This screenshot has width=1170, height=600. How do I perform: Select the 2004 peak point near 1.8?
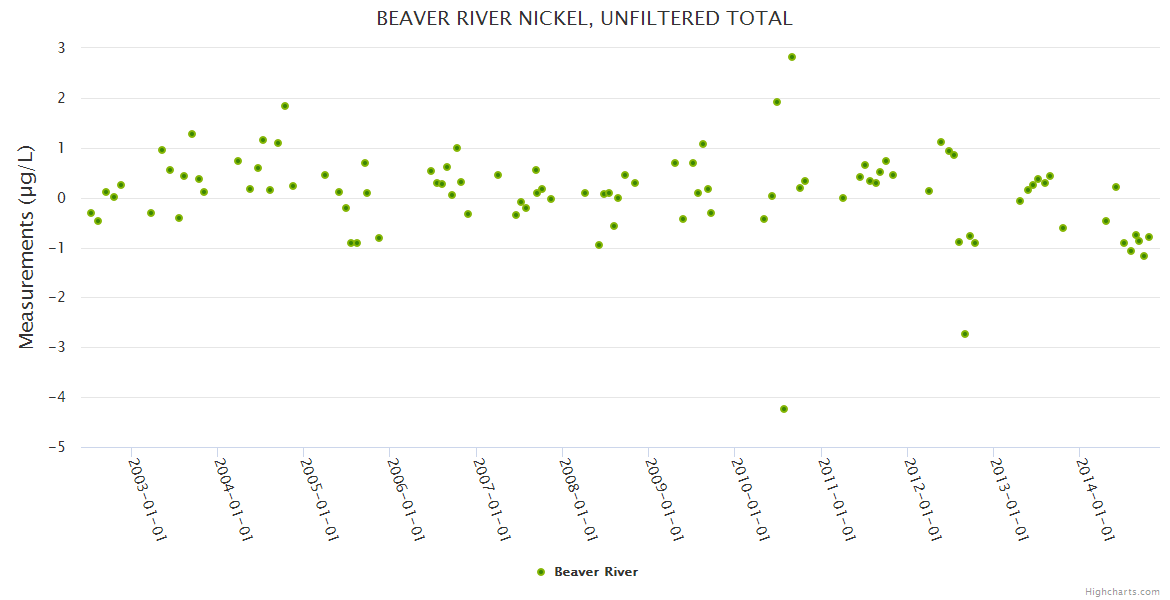pos(285,106)
